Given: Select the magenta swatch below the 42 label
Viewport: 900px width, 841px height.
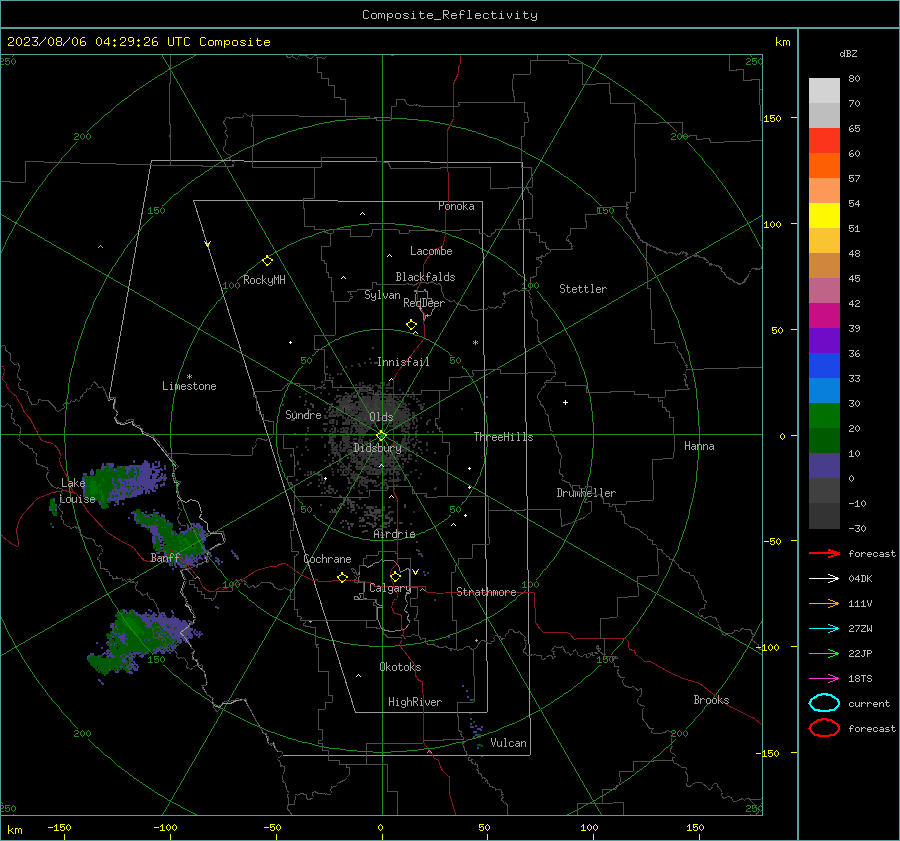Looking at the screenshot, I should [x=824, y=315].
